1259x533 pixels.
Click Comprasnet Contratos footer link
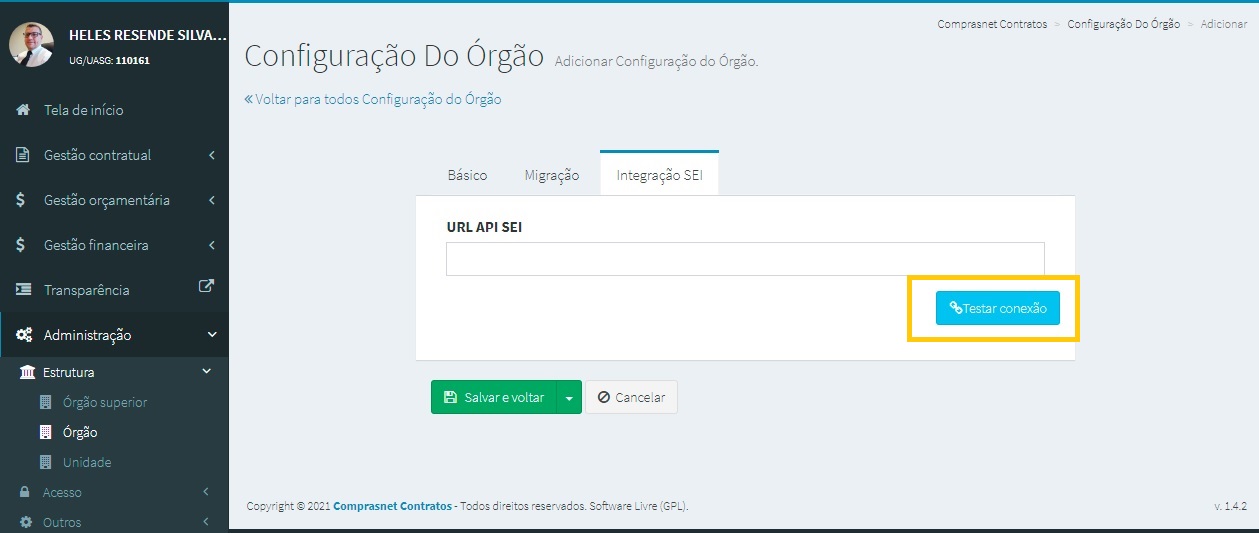pyautogui.click(x=392, y=506)
